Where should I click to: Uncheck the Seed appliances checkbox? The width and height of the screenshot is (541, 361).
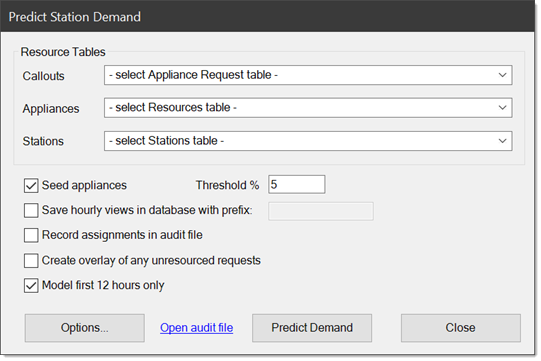pyautogui.click(x=31, y=185)
